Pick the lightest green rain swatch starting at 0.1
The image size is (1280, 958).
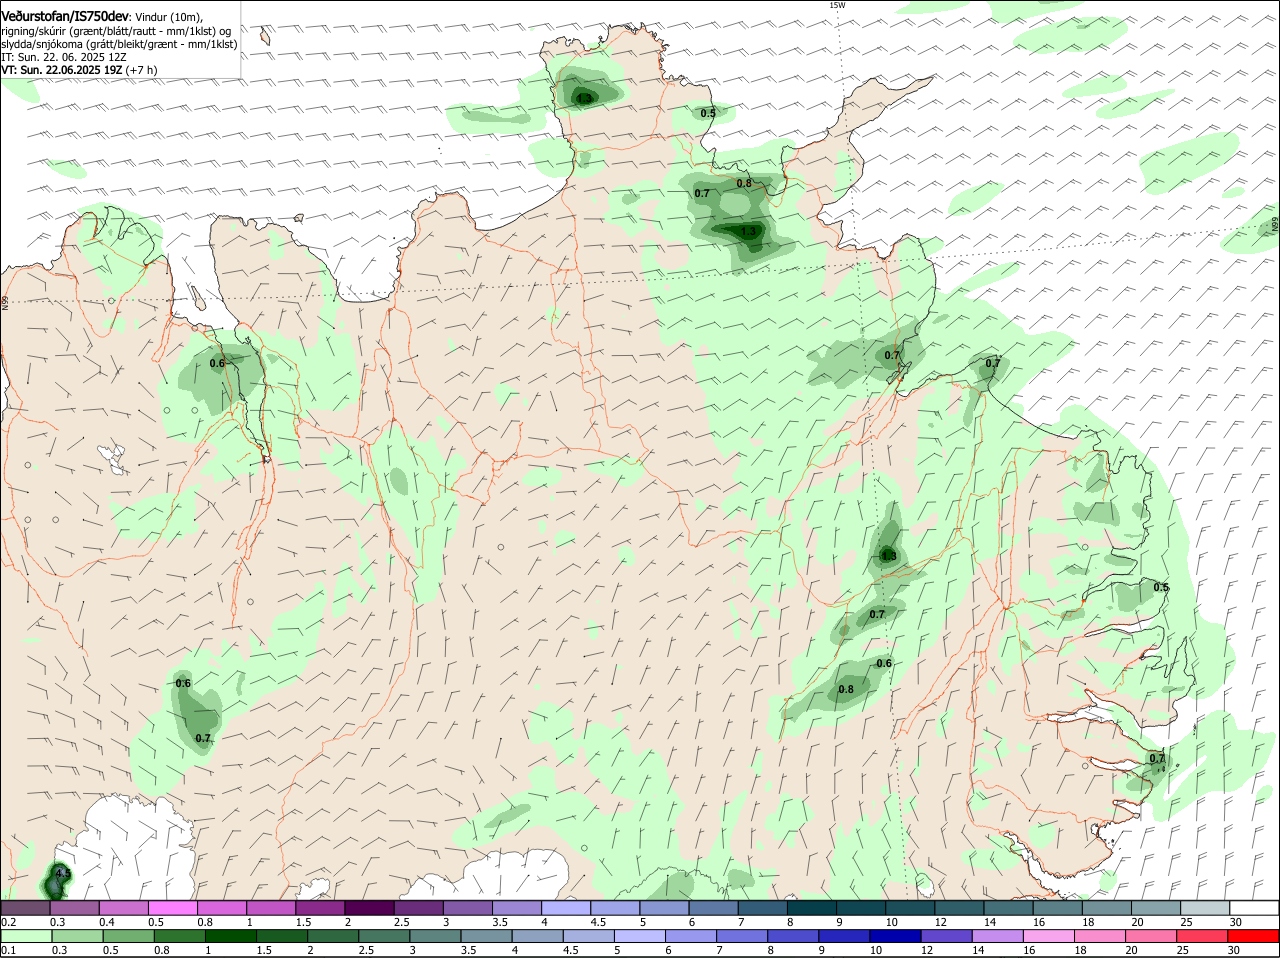[x=26, y=936]
